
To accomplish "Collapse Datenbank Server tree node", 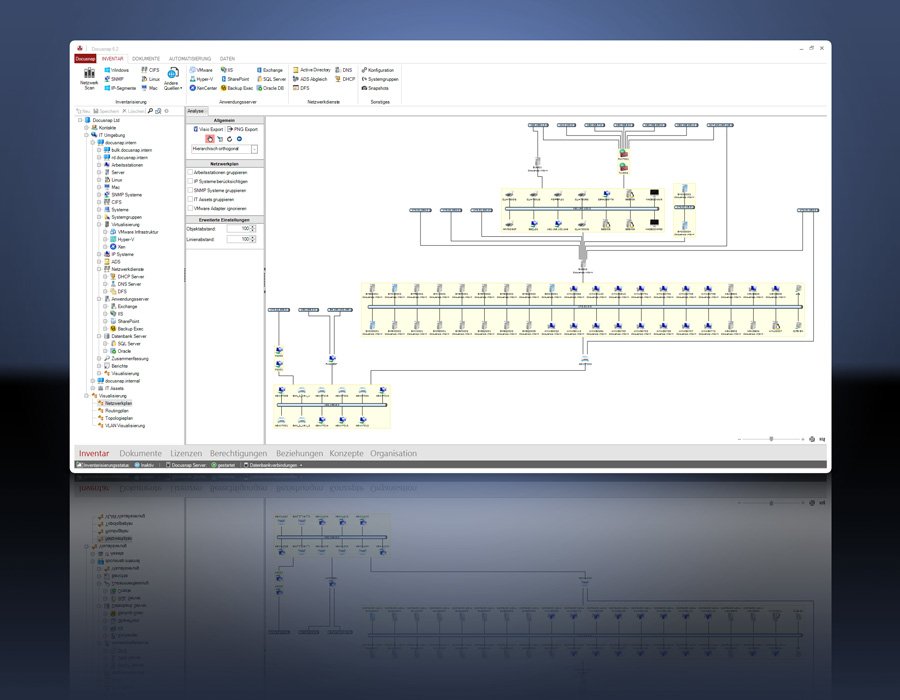I will 99,336.
